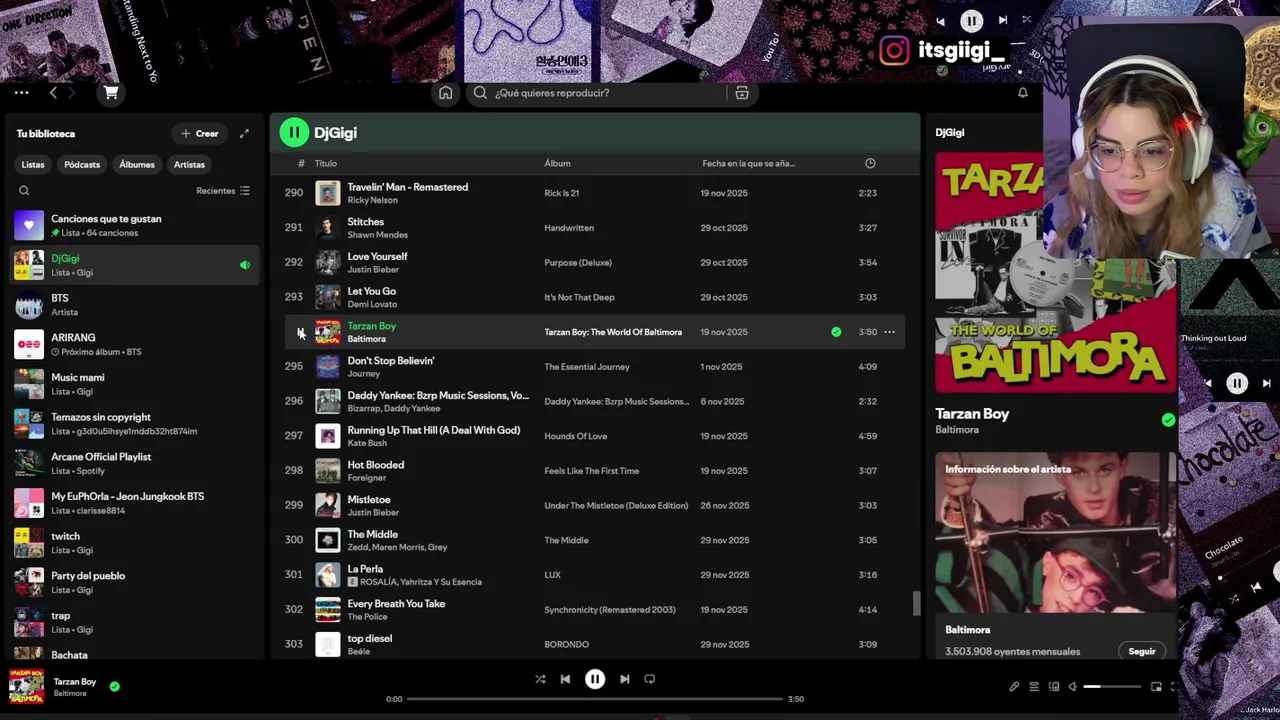Toggle repeat in the player bar
The image size is (1280, 720).
pos(650,679)
